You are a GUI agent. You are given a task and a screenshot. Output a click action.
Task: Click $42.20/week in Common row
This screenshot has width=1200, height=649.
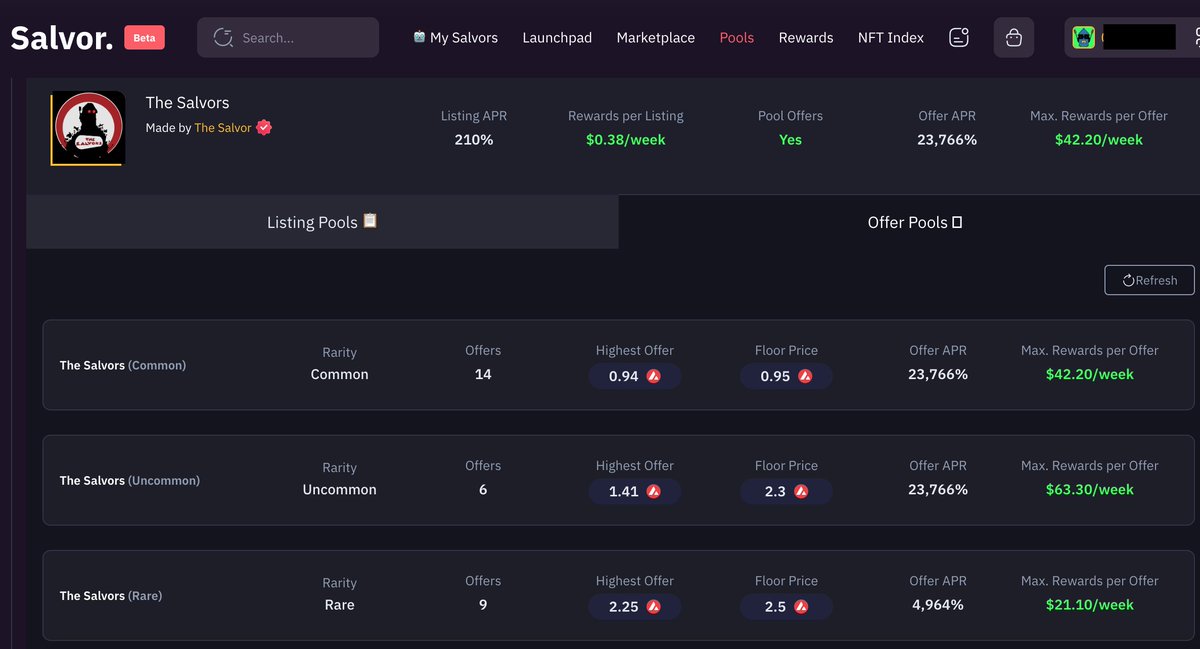pos(1090,374)
